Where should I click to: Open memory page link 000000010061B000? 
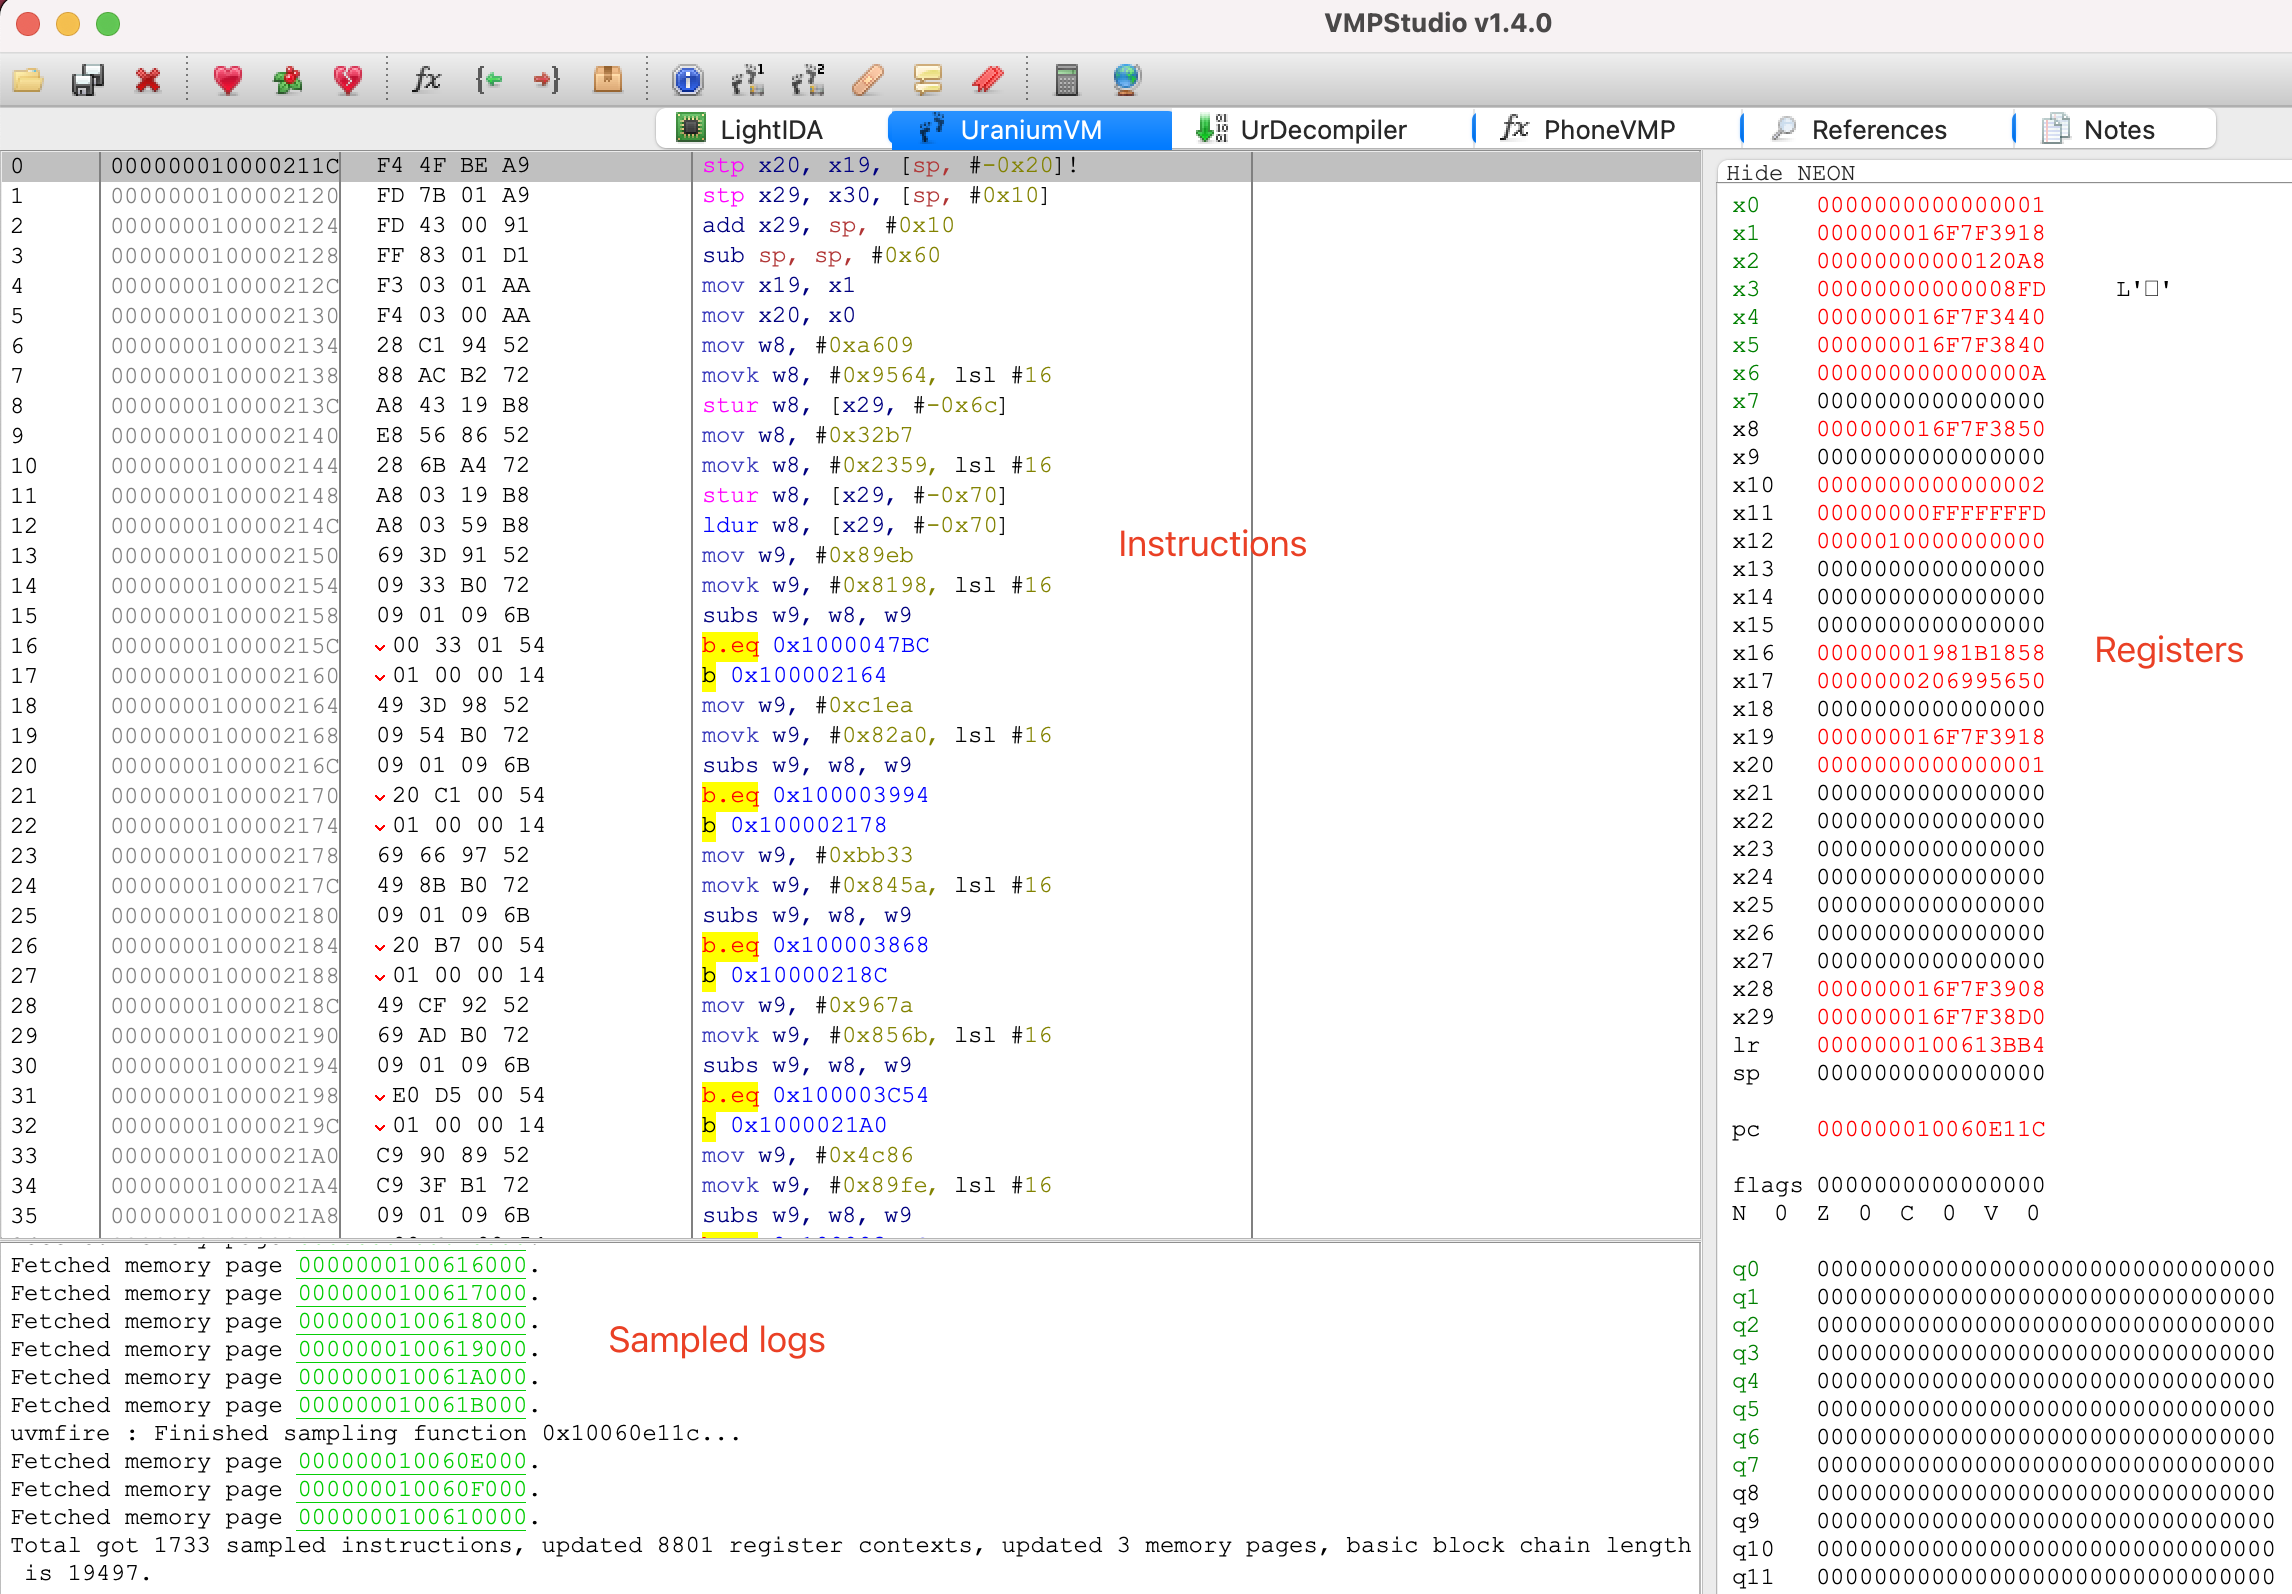tap(412, 1405)
